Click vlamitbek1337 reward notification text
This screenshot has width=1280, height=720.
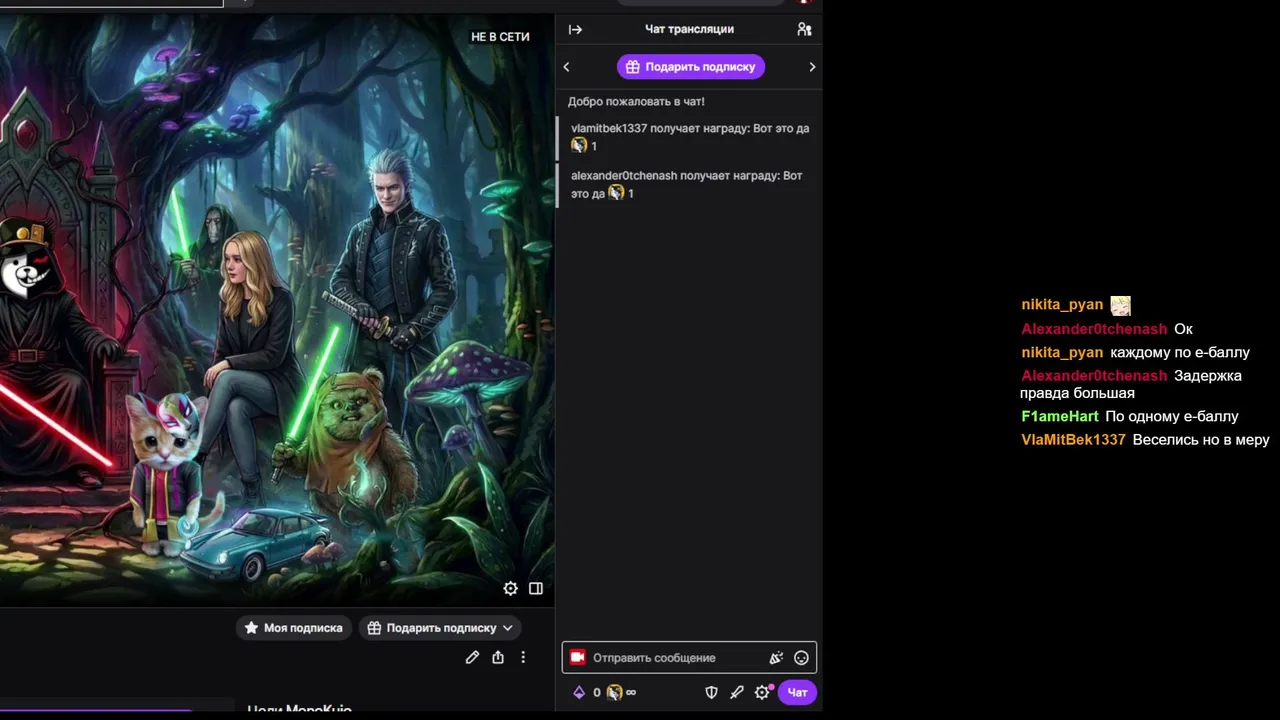690,137
